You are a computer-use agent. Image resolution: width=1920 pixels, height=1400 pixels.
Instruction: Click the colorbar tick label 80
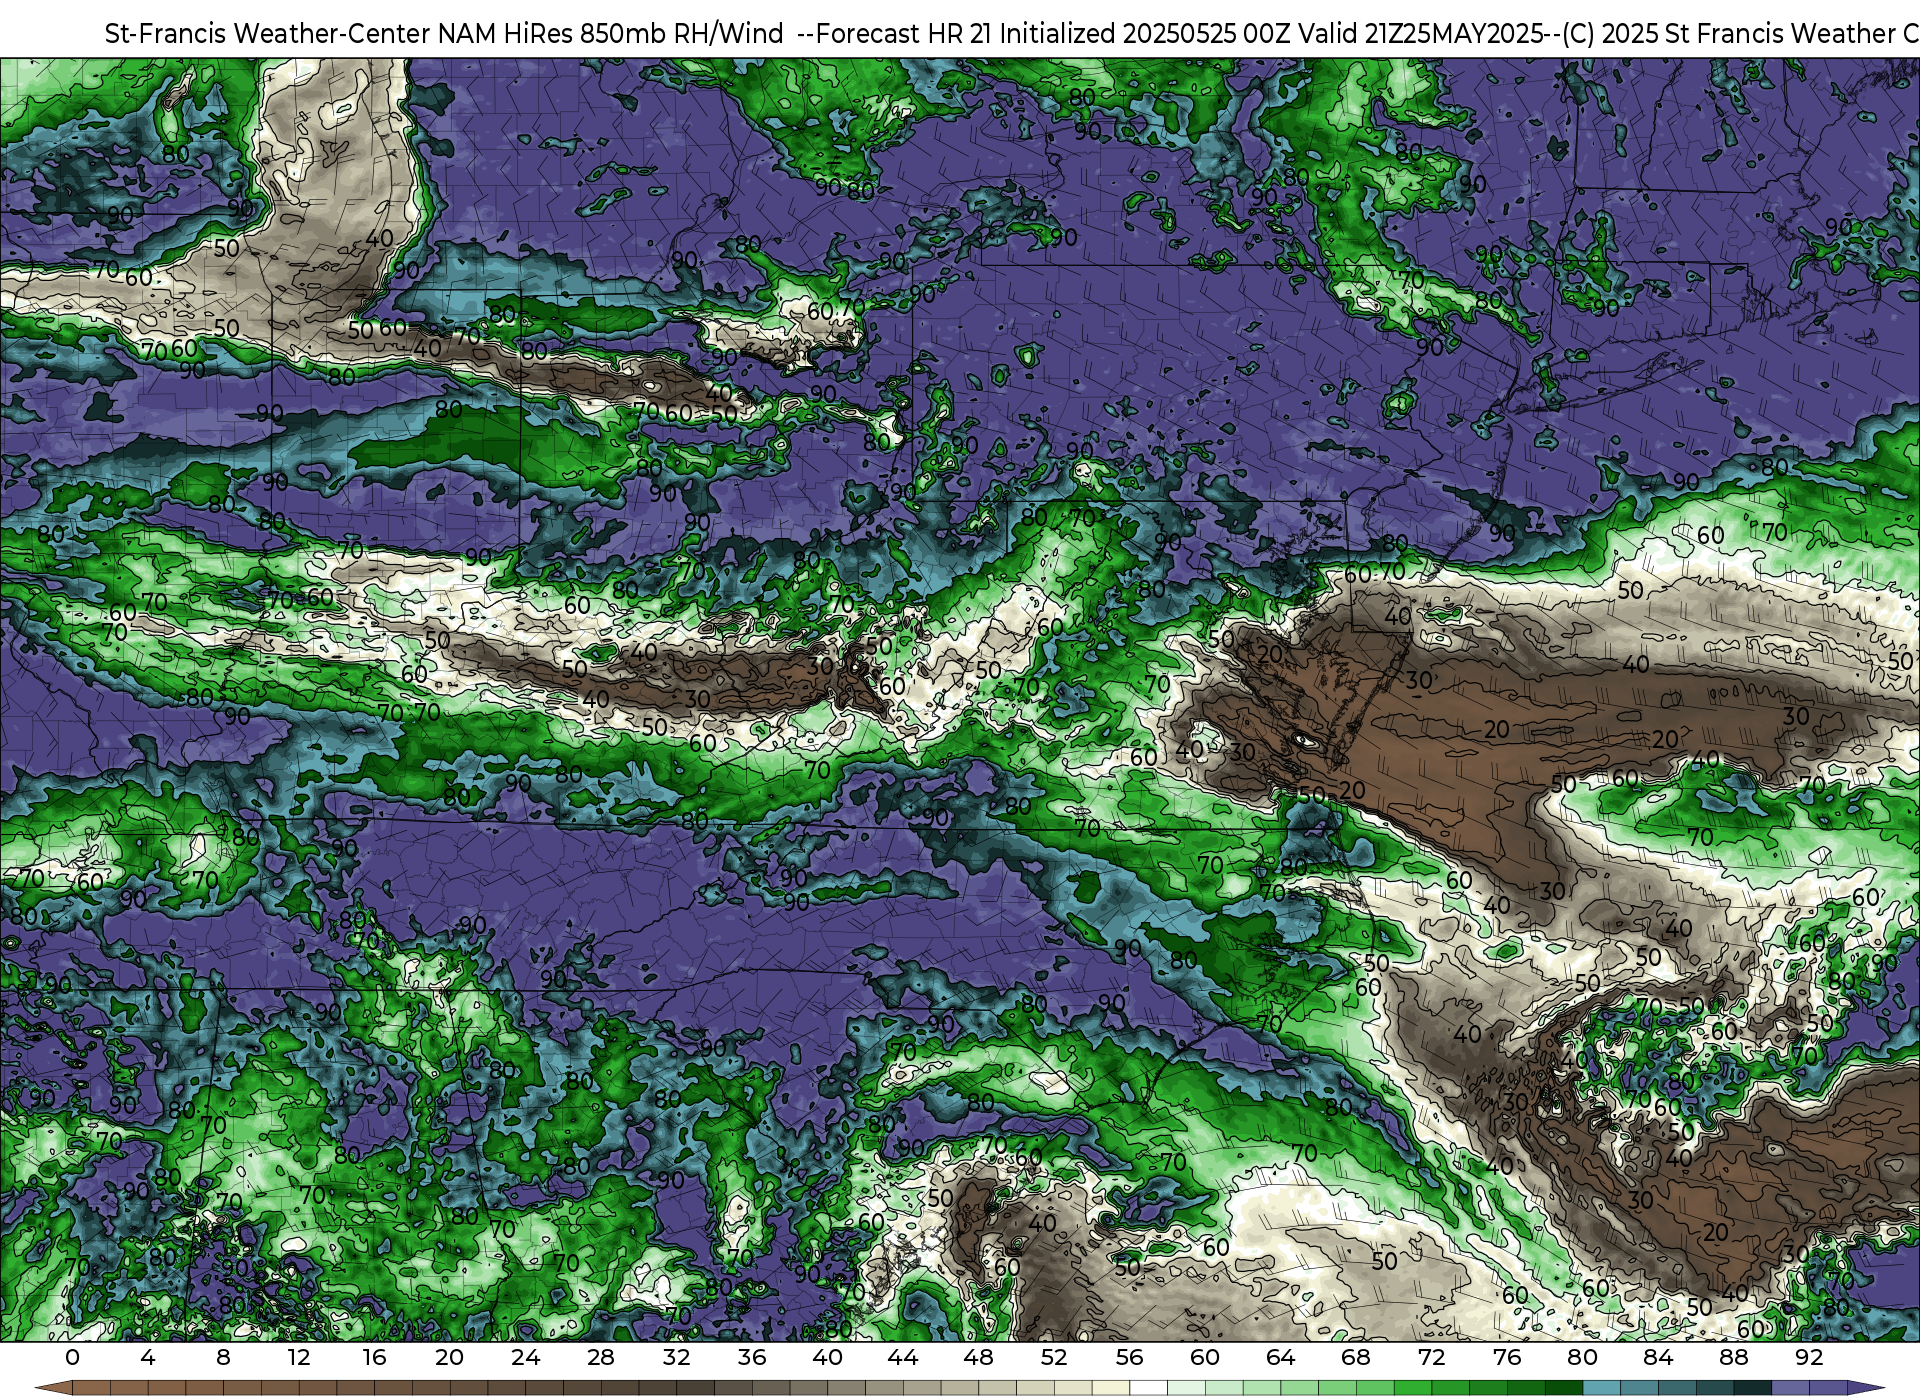(x=1583, y=1357)
